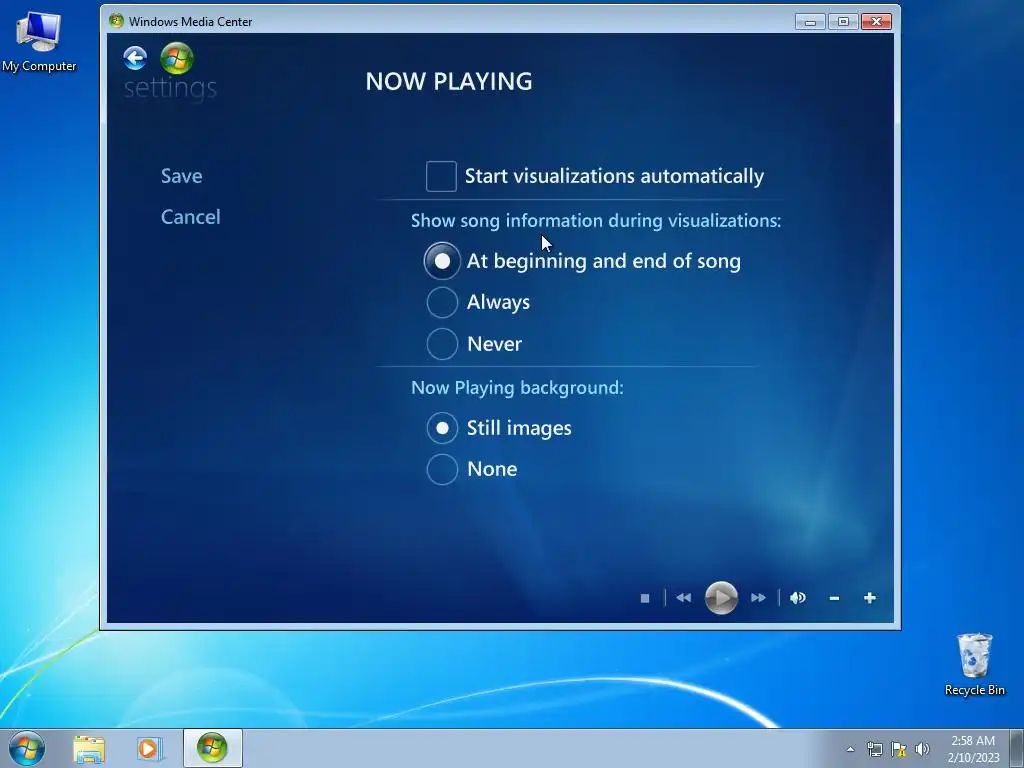Click the green Media Center start orb
Screen dimensions: 1024x768
pyautogui.click(x=177, y=58)
